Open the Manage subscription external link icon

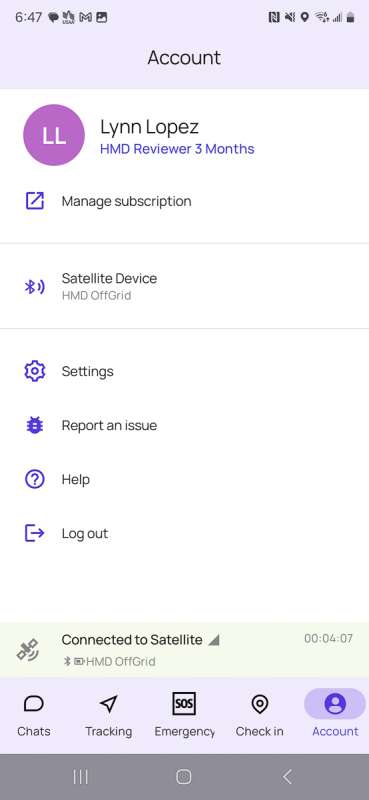pyautogui.click(x=35, y=201)
